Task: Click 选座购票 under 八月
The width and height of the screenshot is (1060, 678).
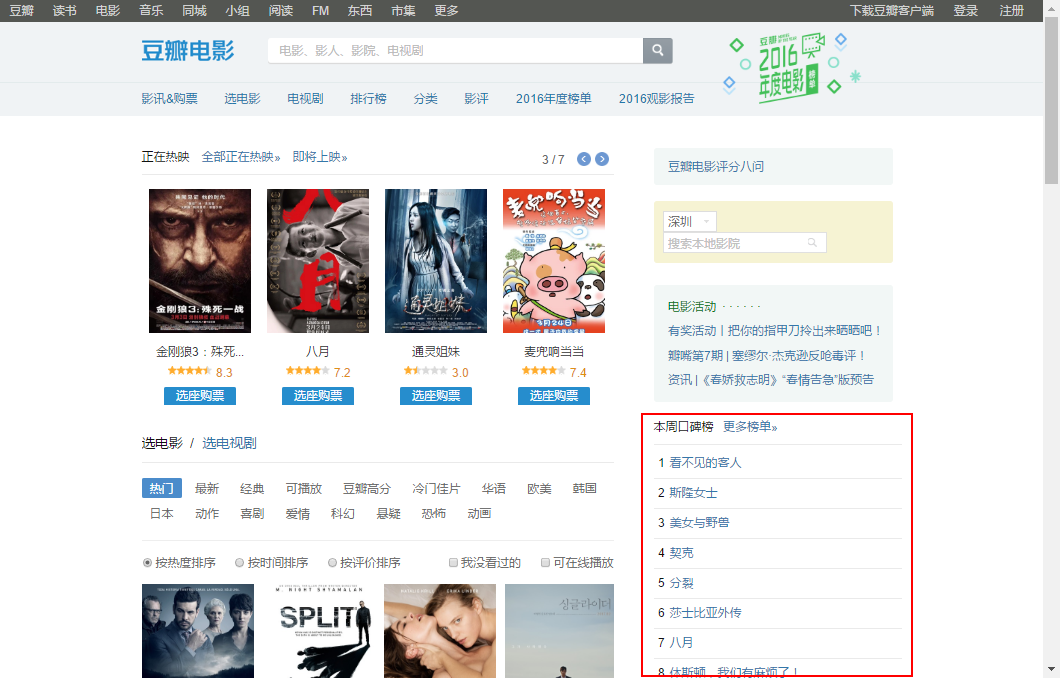Action: (318, 395)
